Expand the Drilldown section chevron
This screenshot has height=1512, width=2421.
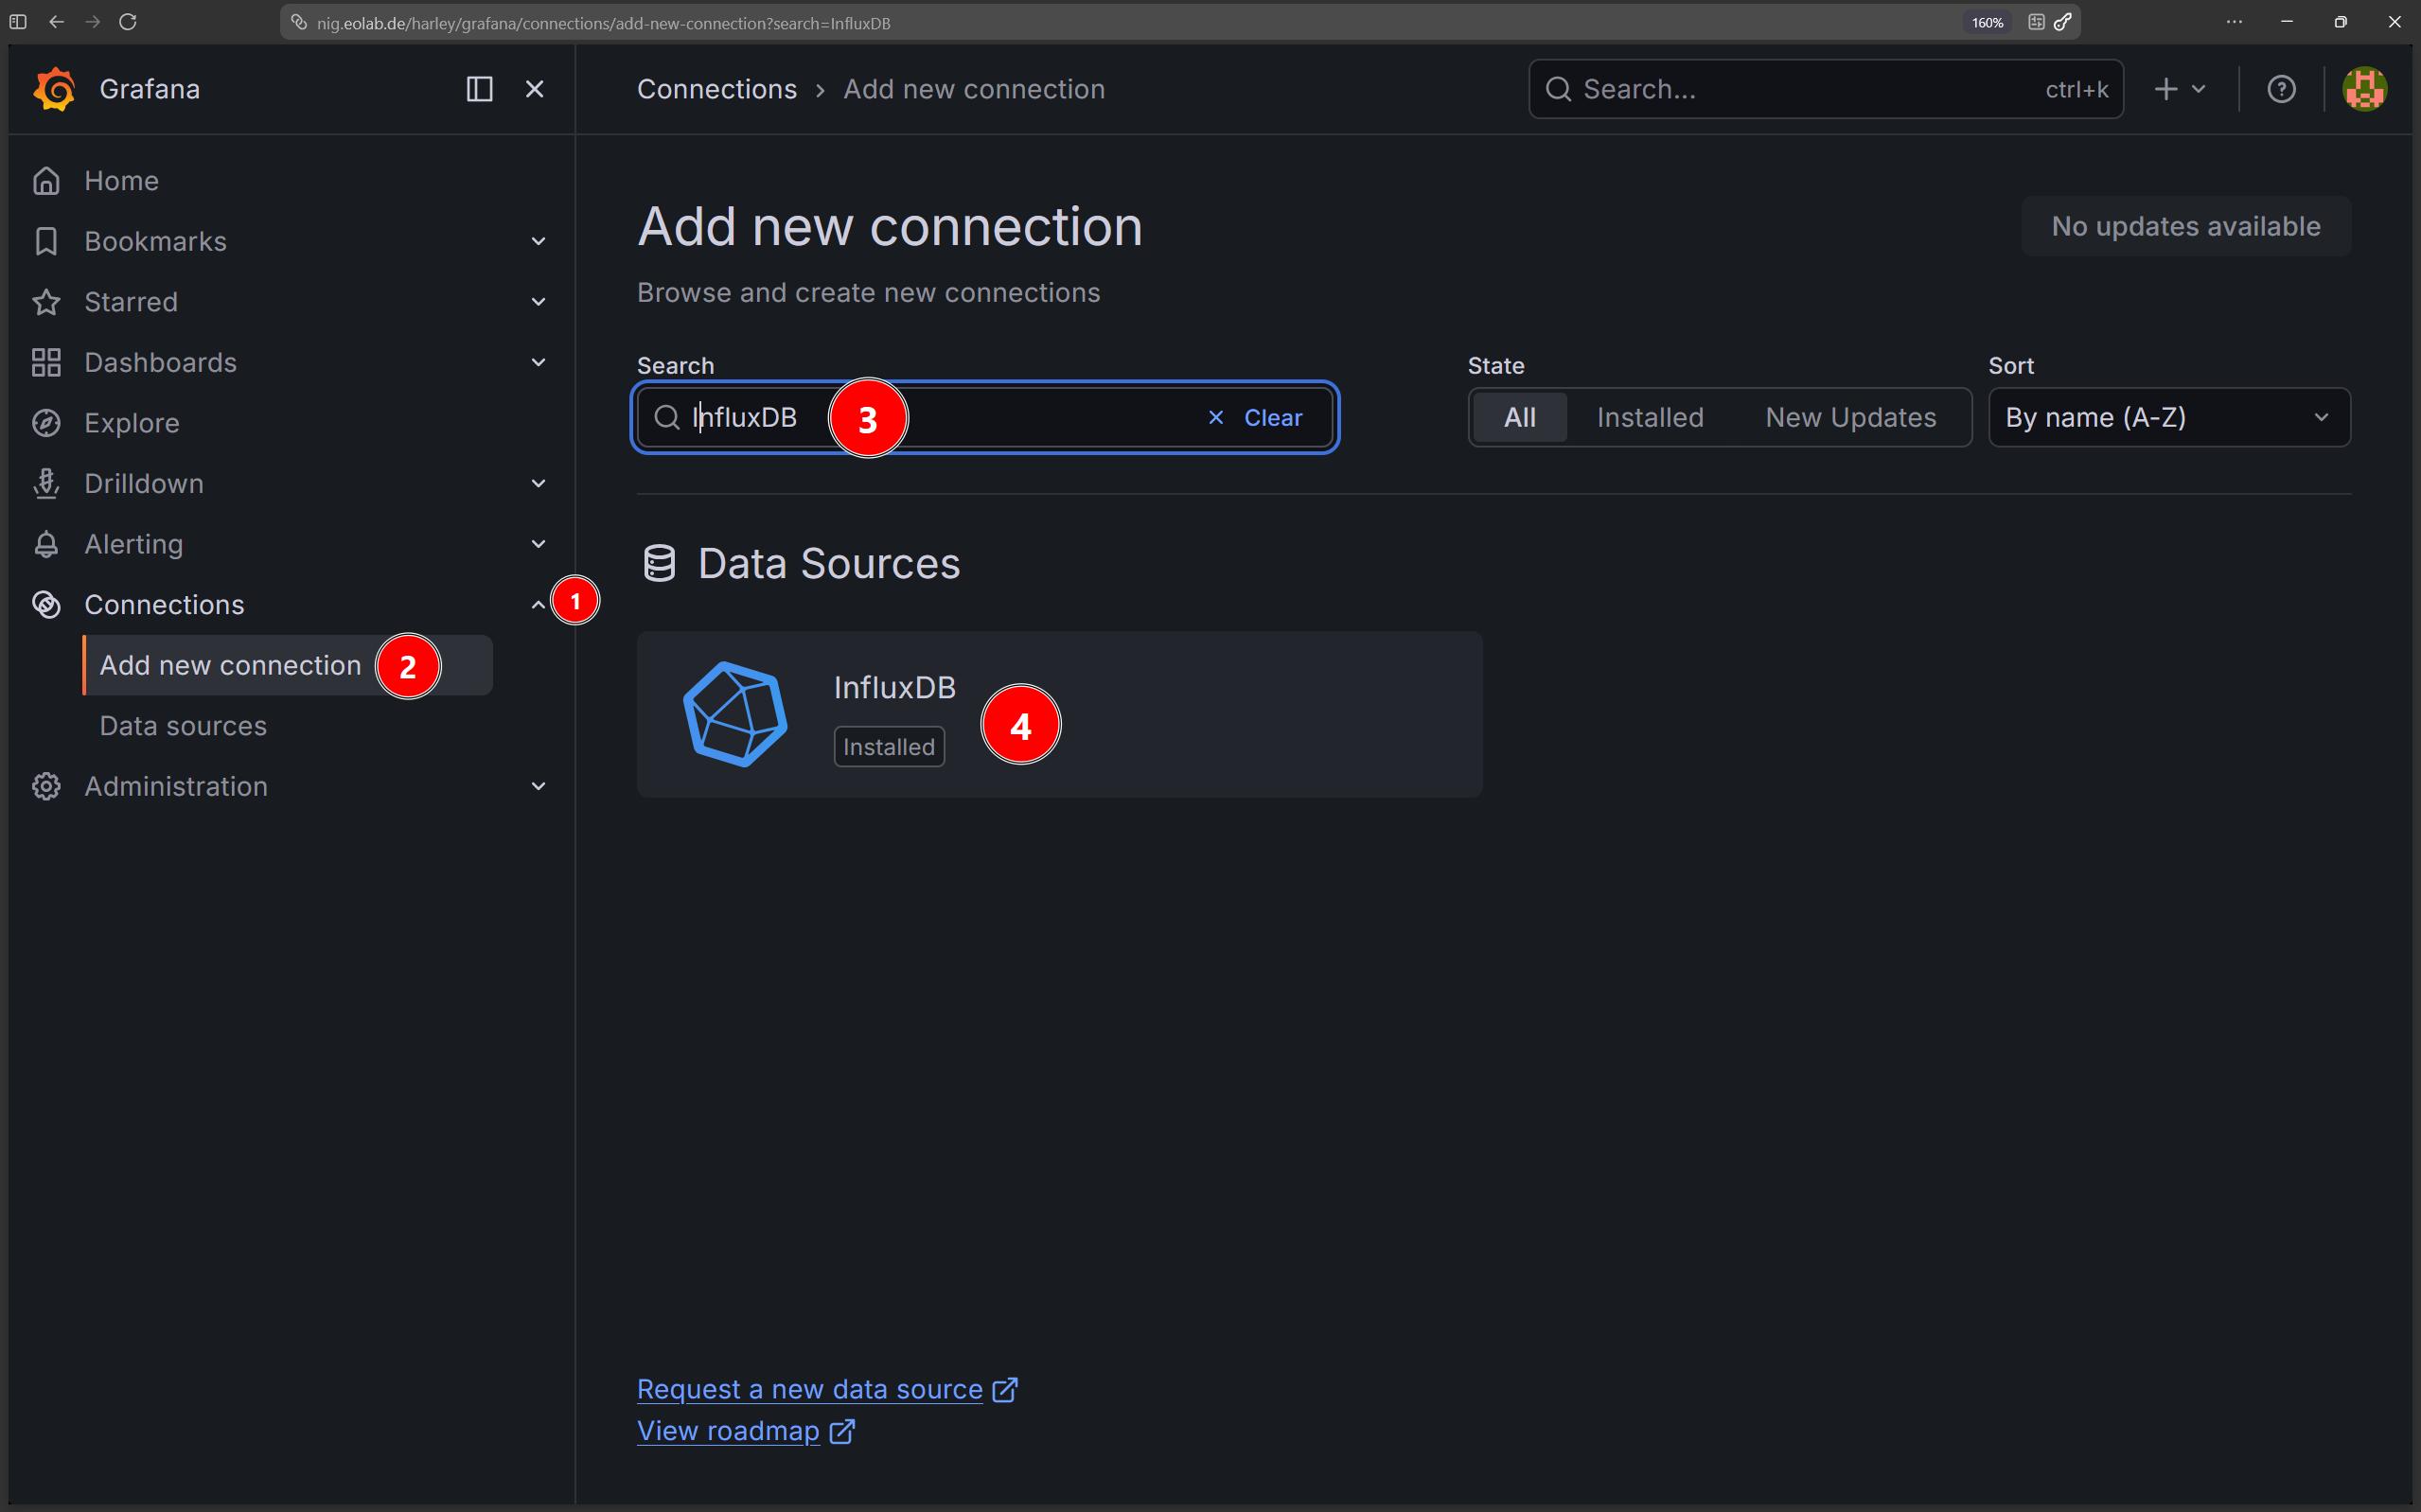point(538,484)
